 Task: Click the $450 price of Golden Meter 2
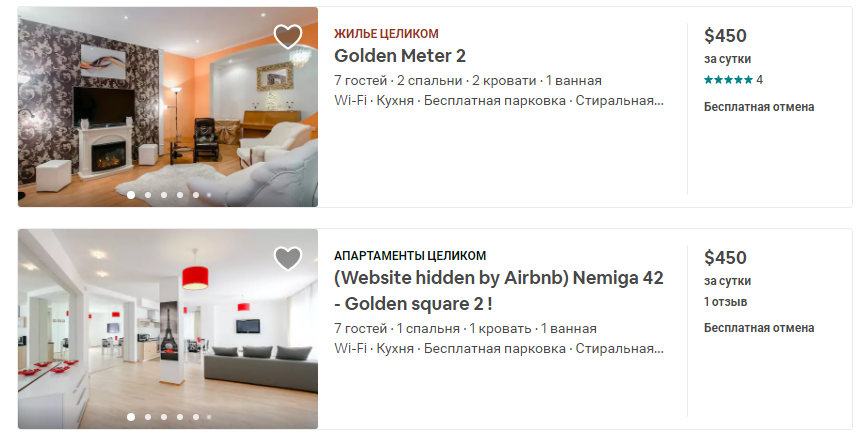click(725, 36)
